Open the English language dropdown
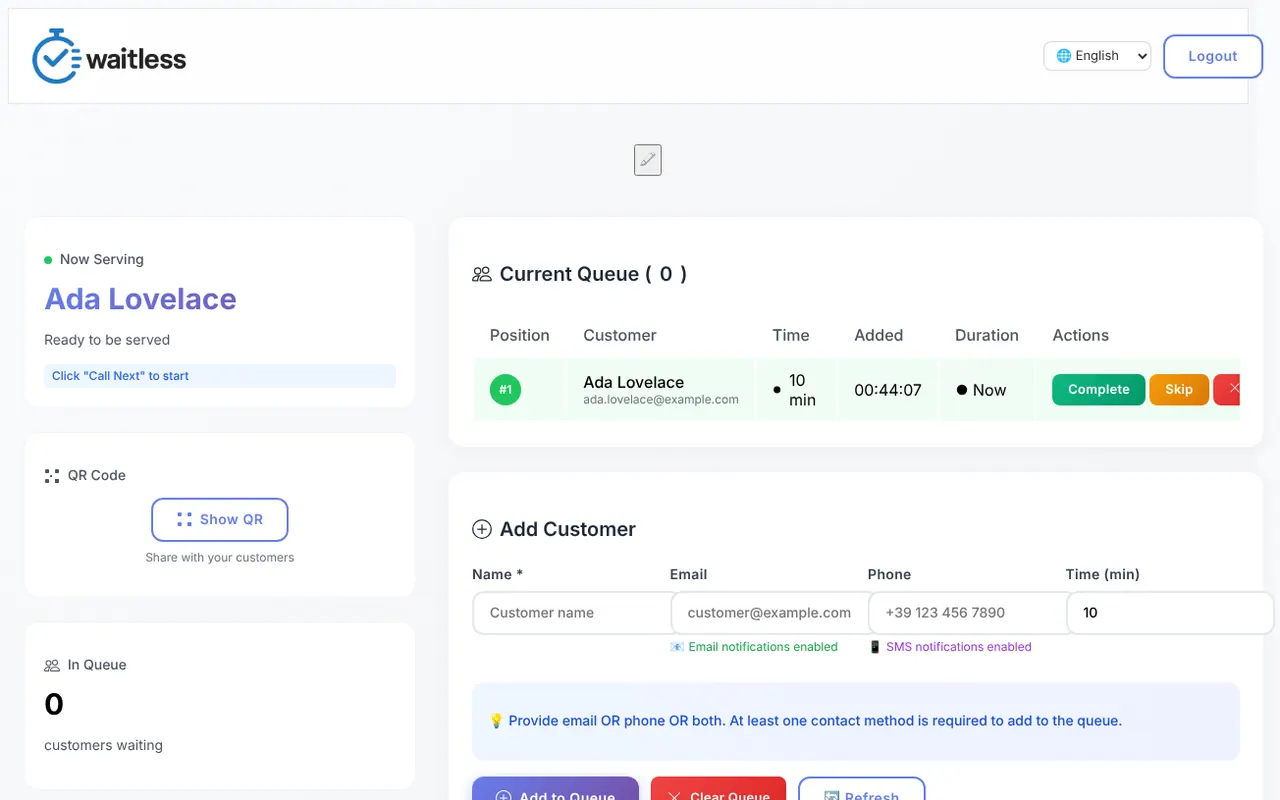1280x800 pixels. [x=1097, y=56]
